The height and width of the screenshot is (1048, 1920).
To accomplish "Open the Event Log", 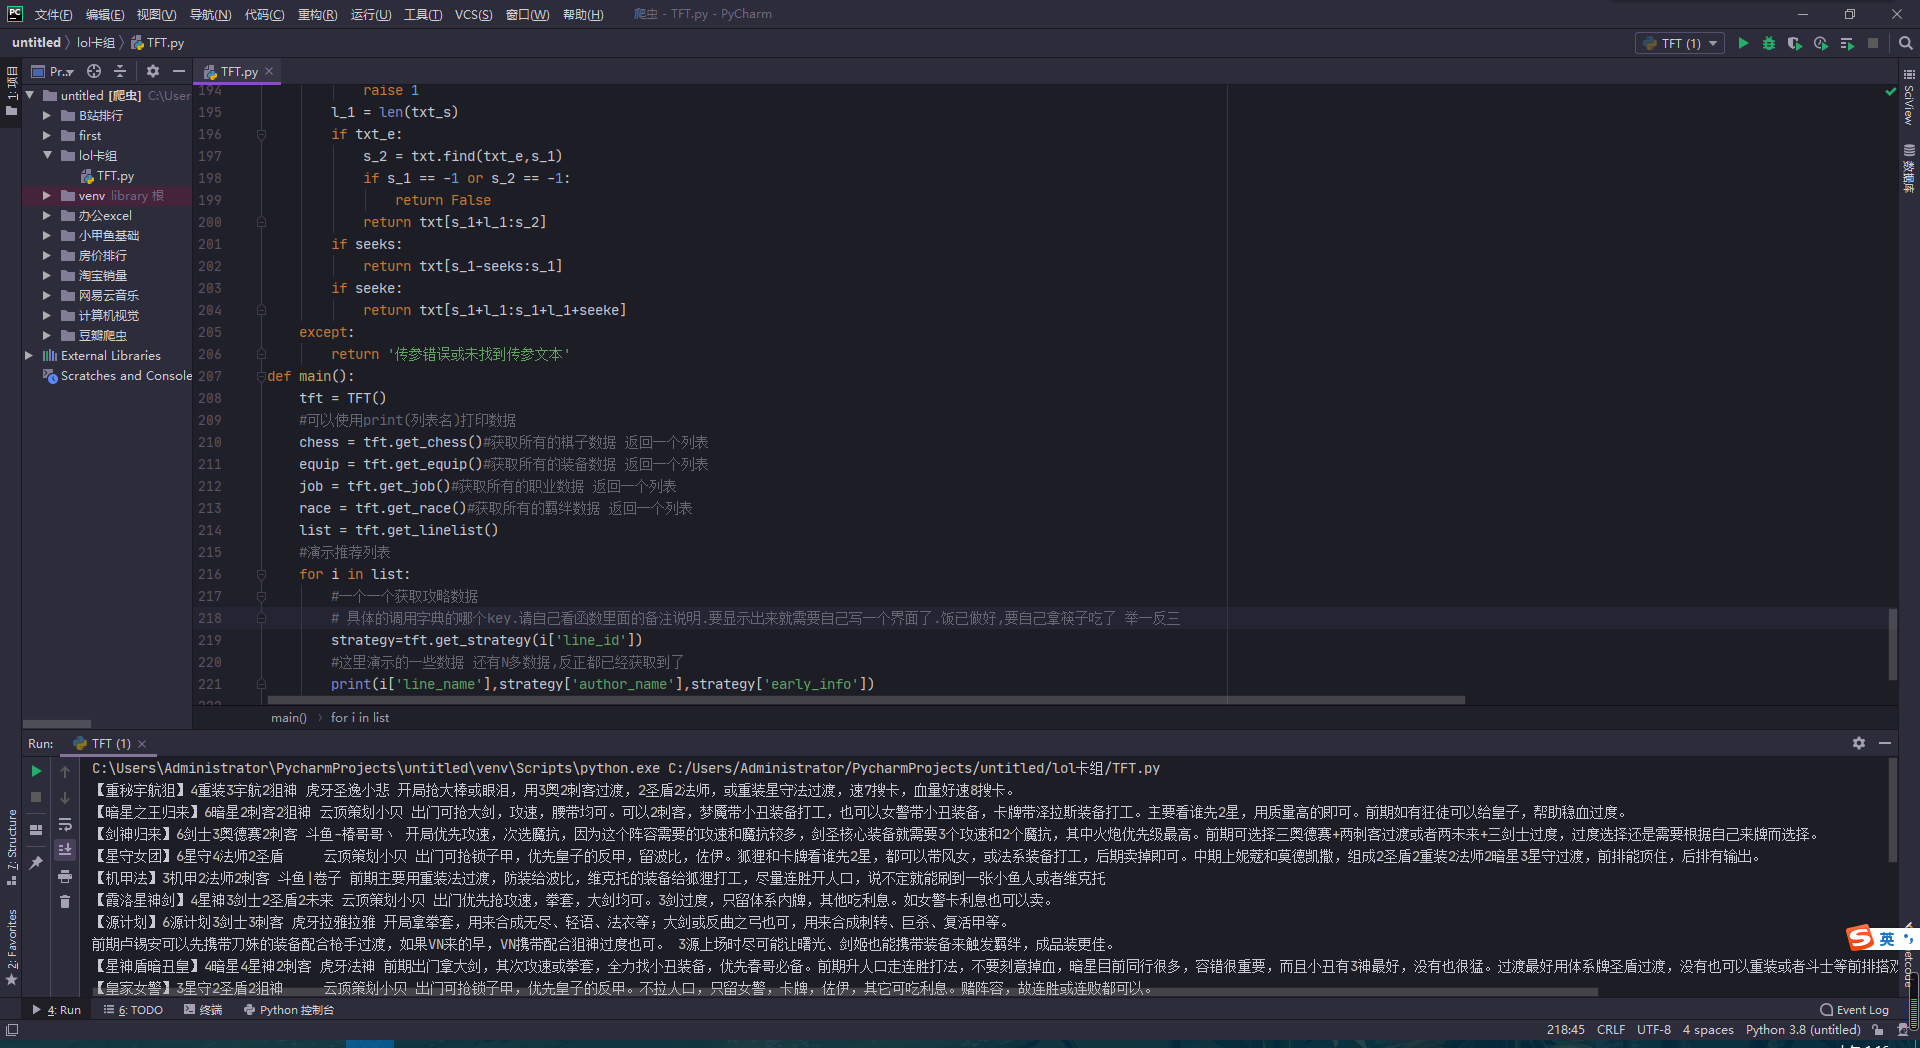I will tap(1854, 1010).
